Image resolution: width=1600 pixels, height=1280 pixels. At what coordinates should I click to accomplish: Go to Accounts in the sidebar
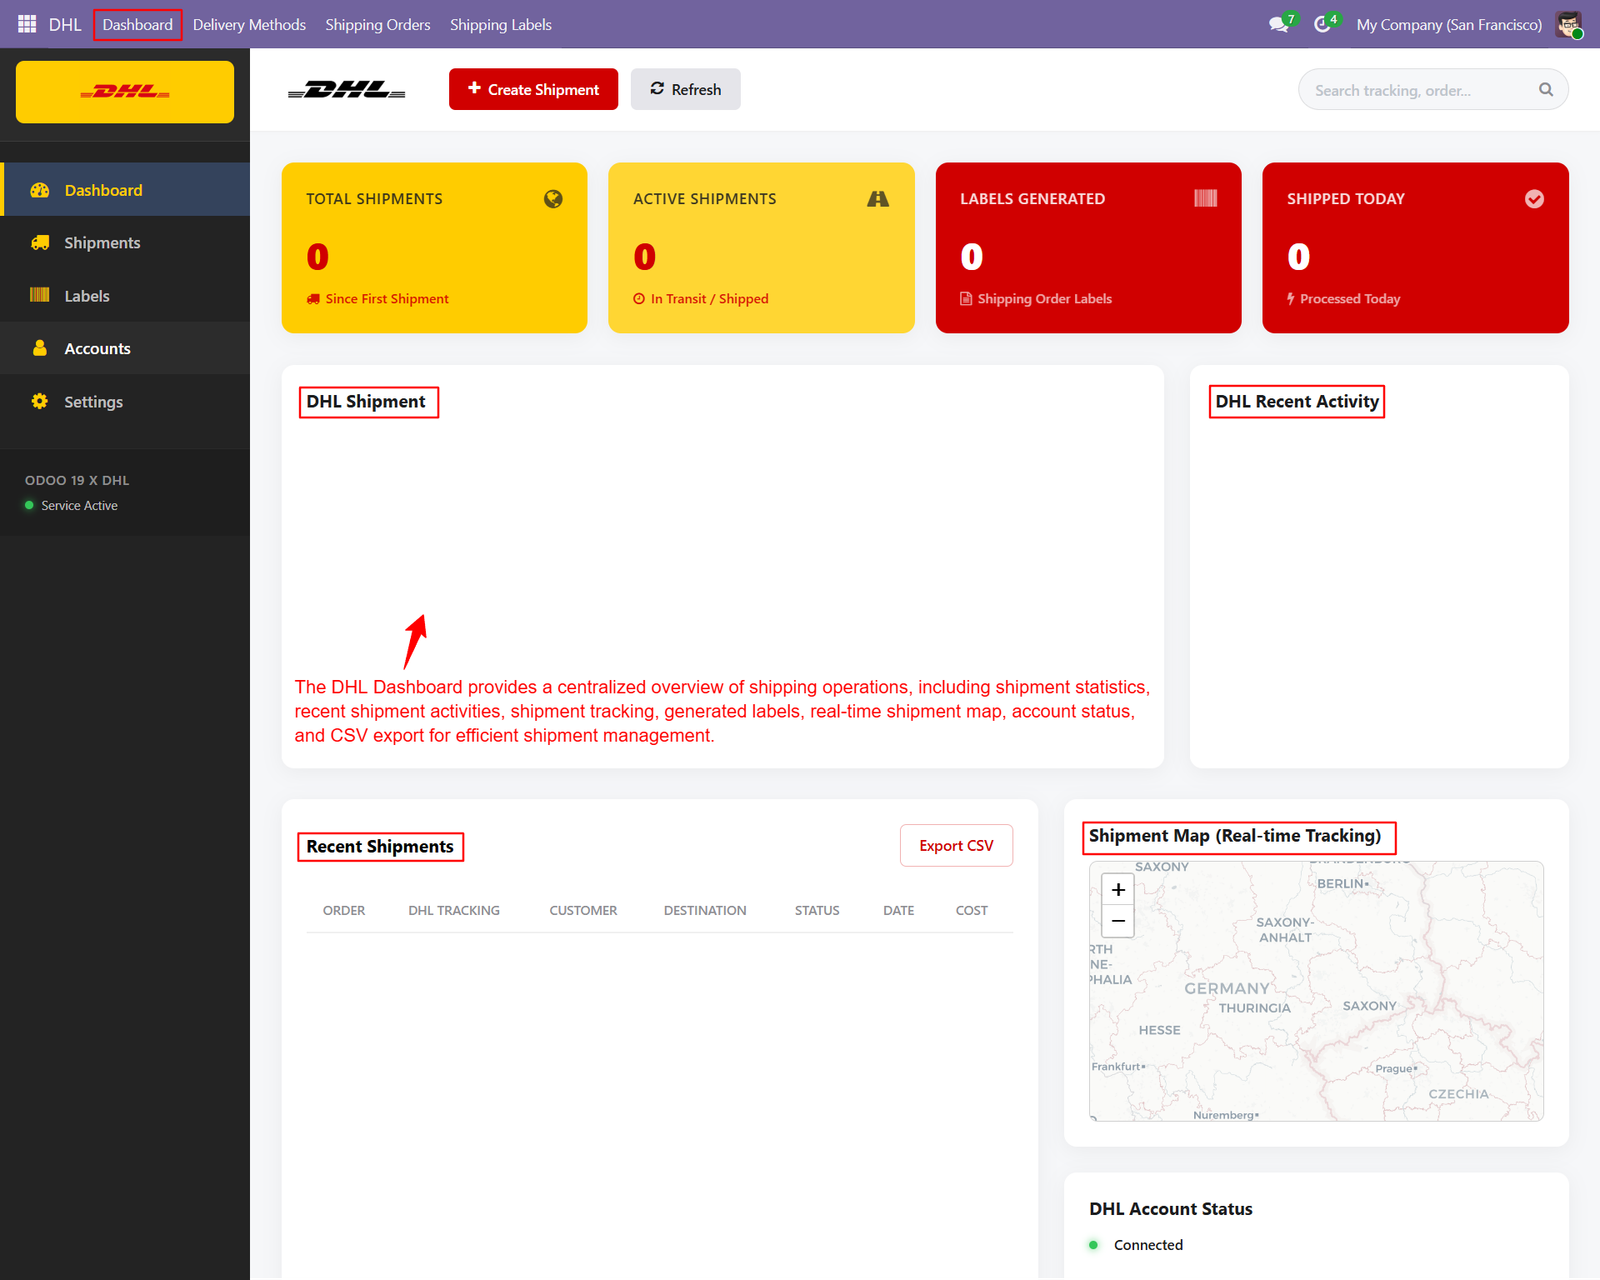click(x=125, y=348)
